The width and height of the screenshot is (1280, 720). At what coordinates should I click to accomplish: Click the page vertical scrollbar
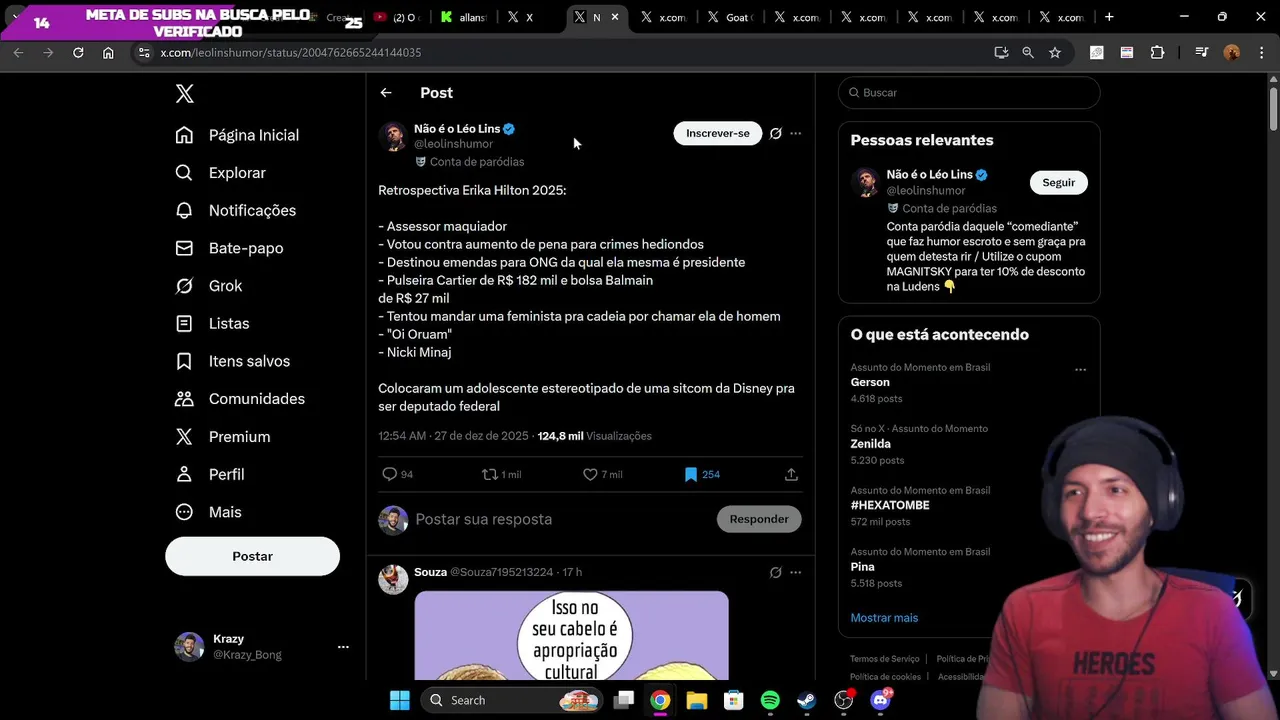1273,108
